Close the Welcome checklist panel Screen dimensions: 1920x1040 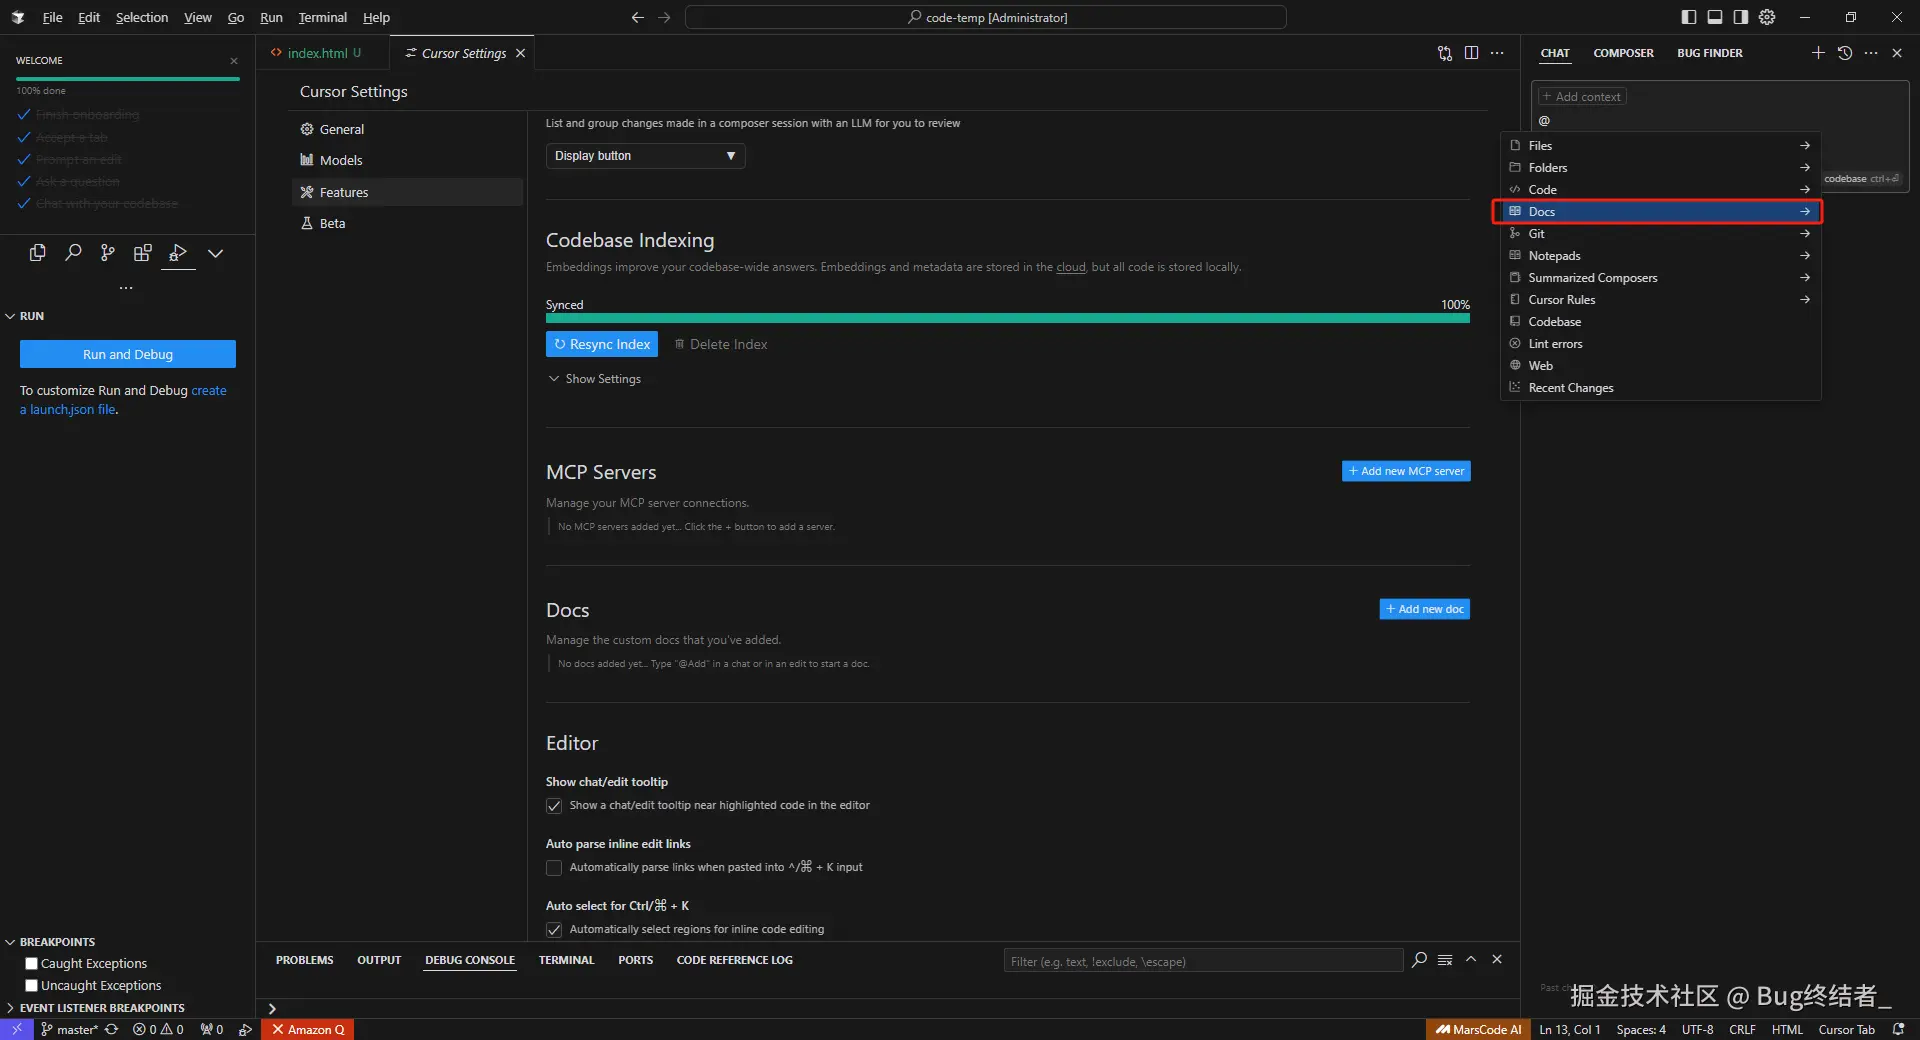coord(234,61)
